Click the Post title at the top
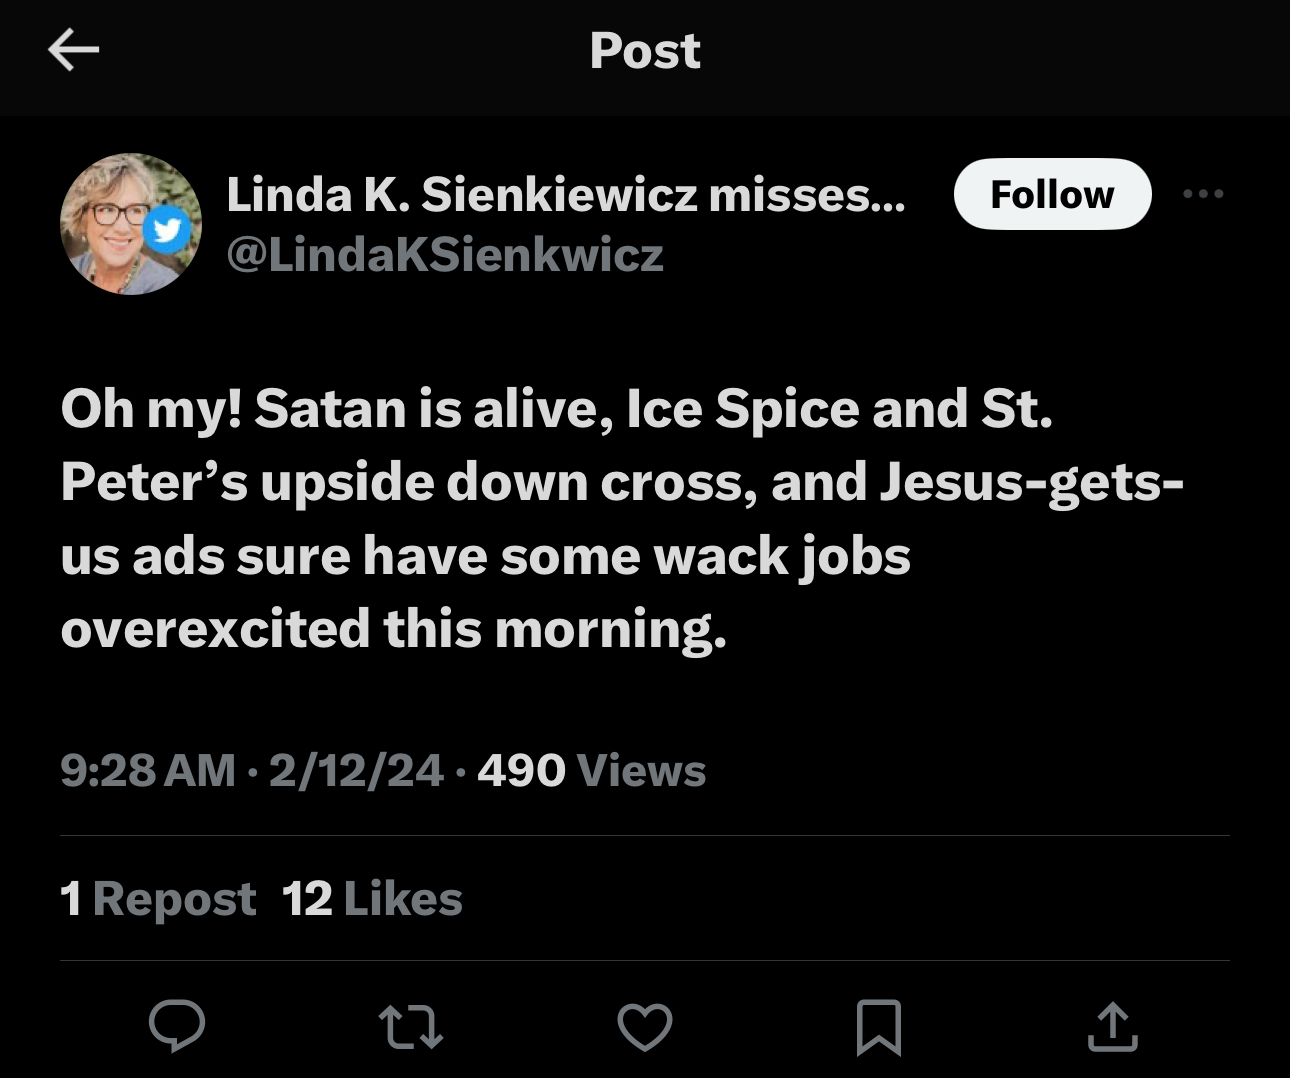 click(645, 52)
